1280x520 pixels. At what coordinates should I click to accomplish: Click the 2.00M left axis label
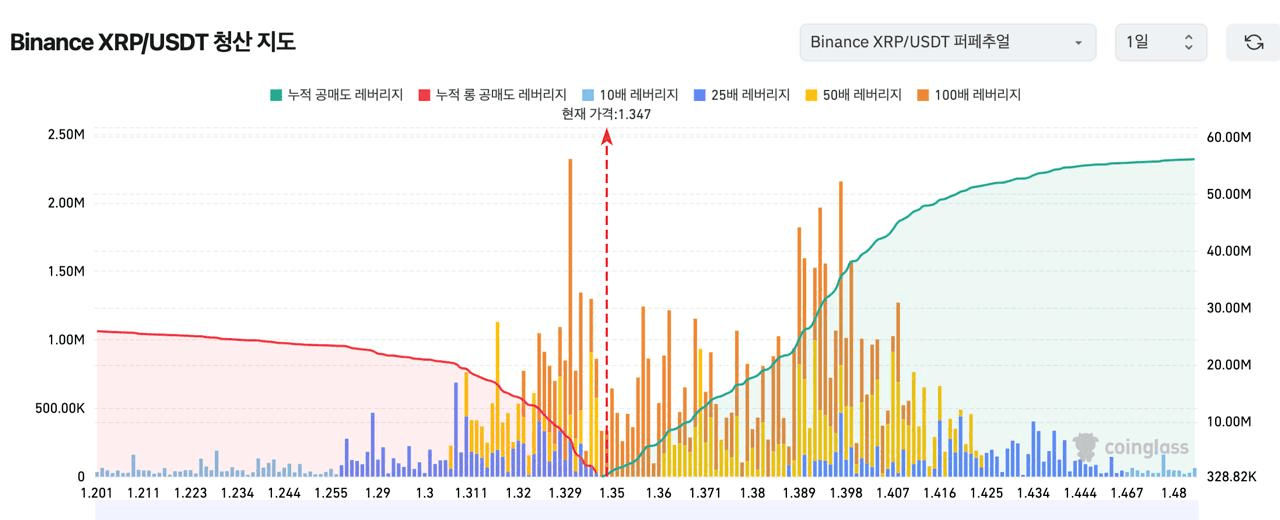click(x=66, y=203)
